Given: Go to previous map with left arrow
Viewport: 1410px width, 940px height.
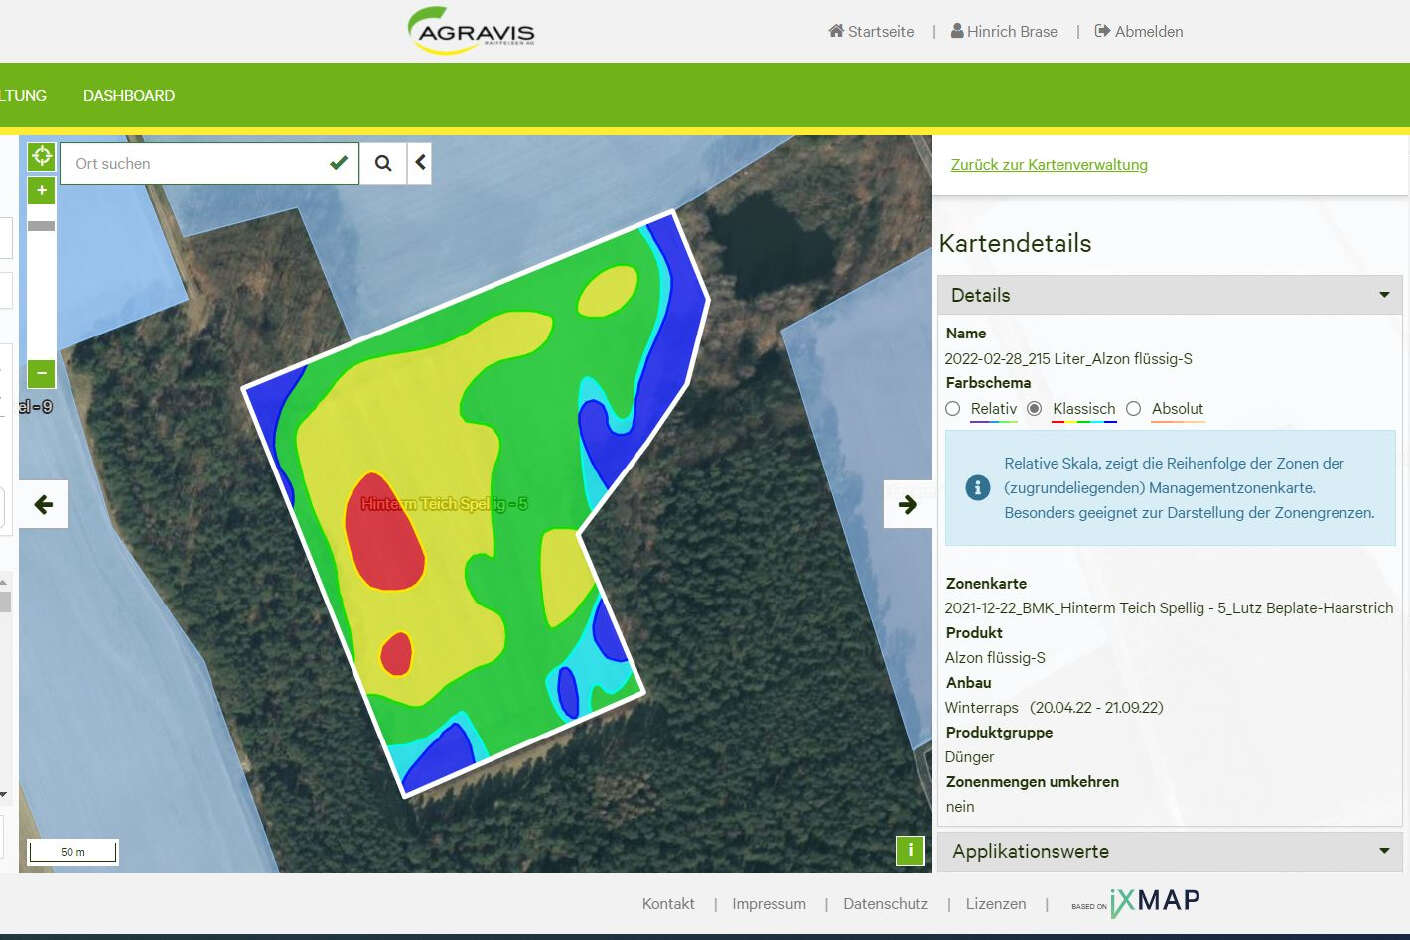Looking at the screenshot, I should pos(44,504).
